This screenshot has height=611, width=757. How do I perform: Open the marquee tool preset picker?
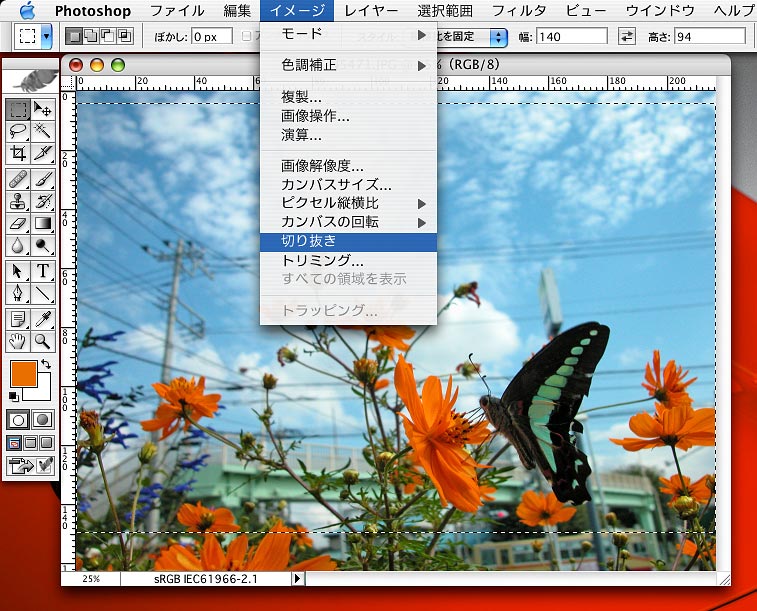click(46, 36)
